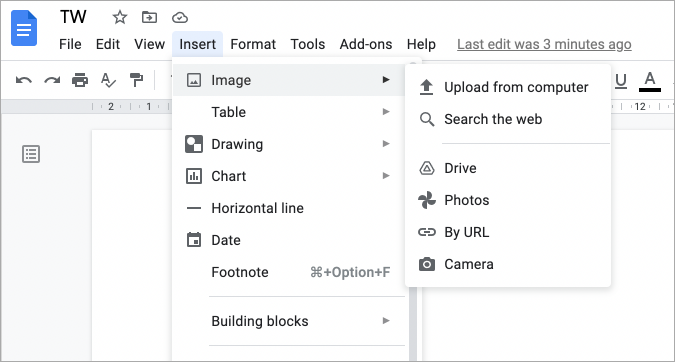Expand the Drawing submenu

pos(289,144)
